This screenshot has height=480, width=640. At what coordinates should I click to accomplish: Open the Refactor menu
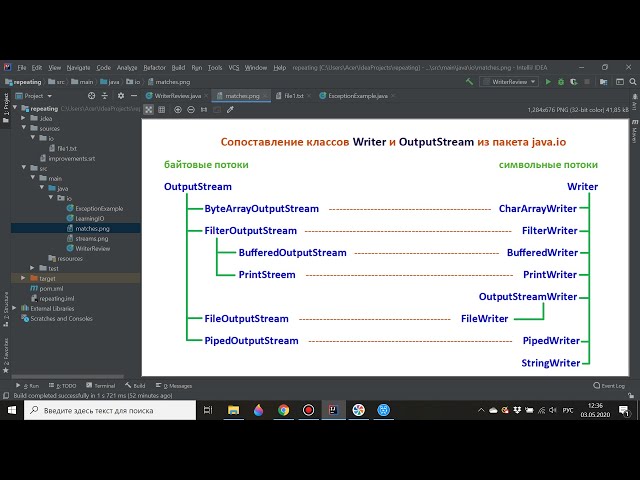pos(154,67)
